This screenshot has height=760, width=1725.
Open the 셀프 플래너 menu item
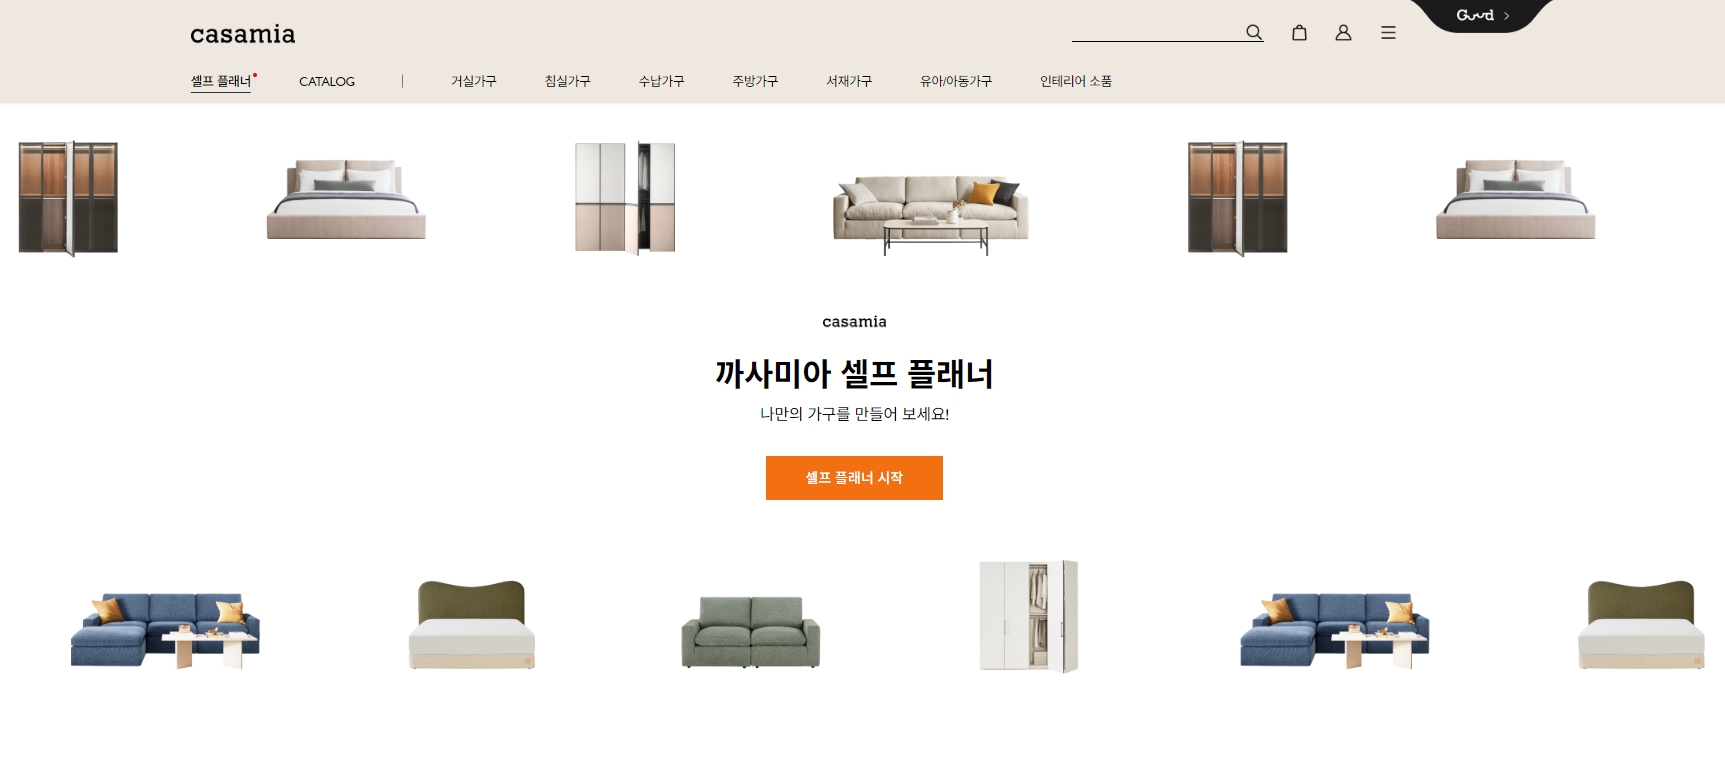pyautogui.click(x=221, y=81)
